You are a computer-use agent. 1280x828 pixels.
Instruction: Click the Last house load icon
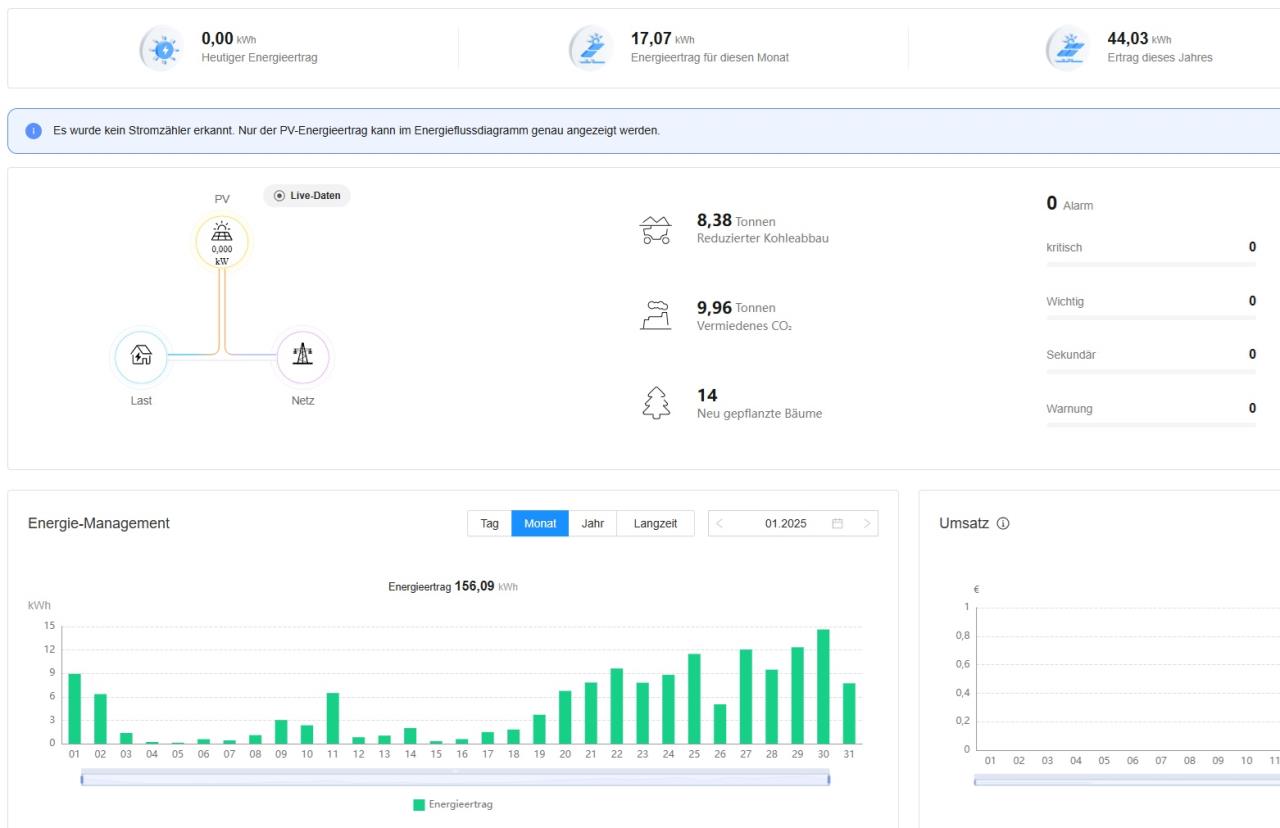tap(142, 356)
